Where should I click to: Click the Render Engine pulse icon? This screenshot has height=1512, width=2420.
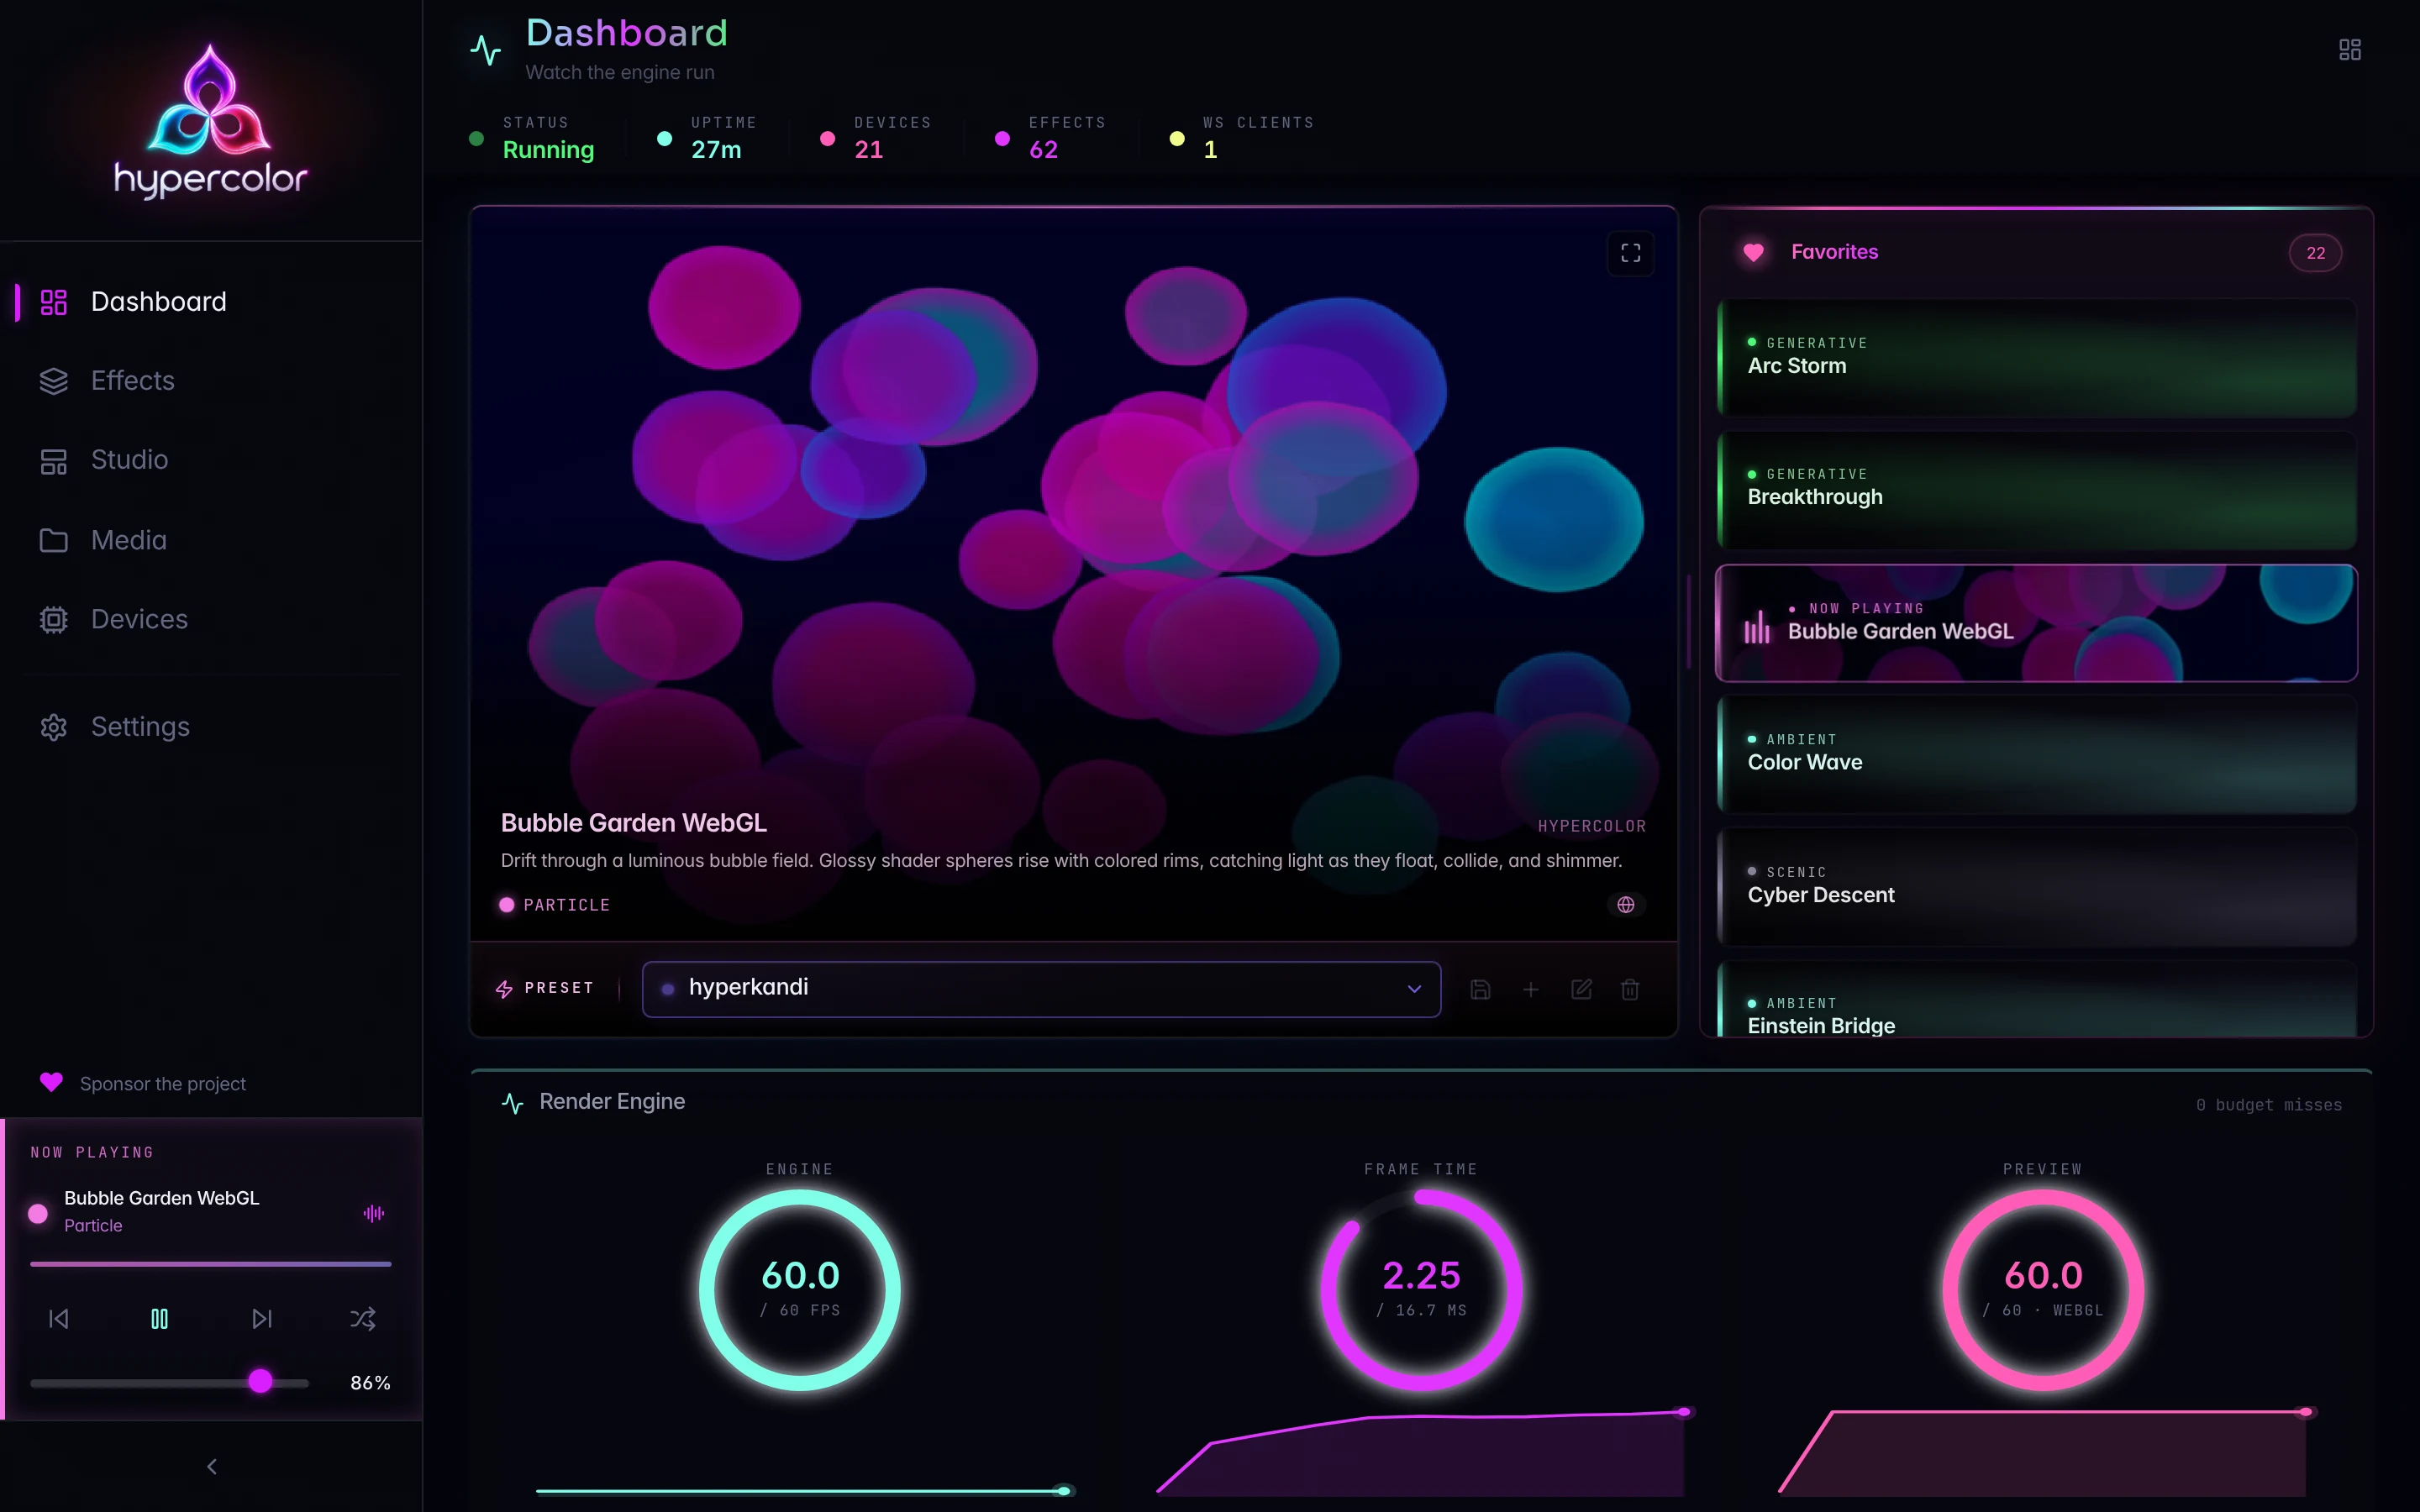tap(512, 1103)
